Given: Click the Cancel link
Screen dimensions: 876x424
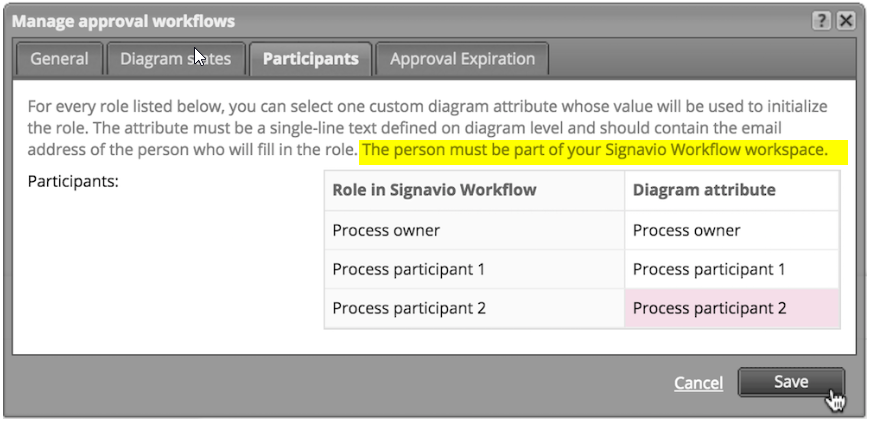Looking at the screenshot, I should click(x=698, y=383).
